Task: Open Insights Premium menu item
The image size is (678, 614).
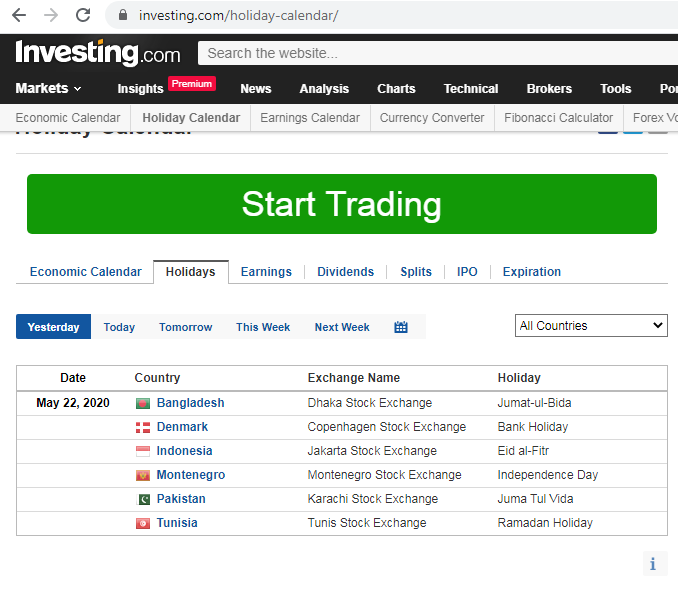Action: tap(166, 86)
